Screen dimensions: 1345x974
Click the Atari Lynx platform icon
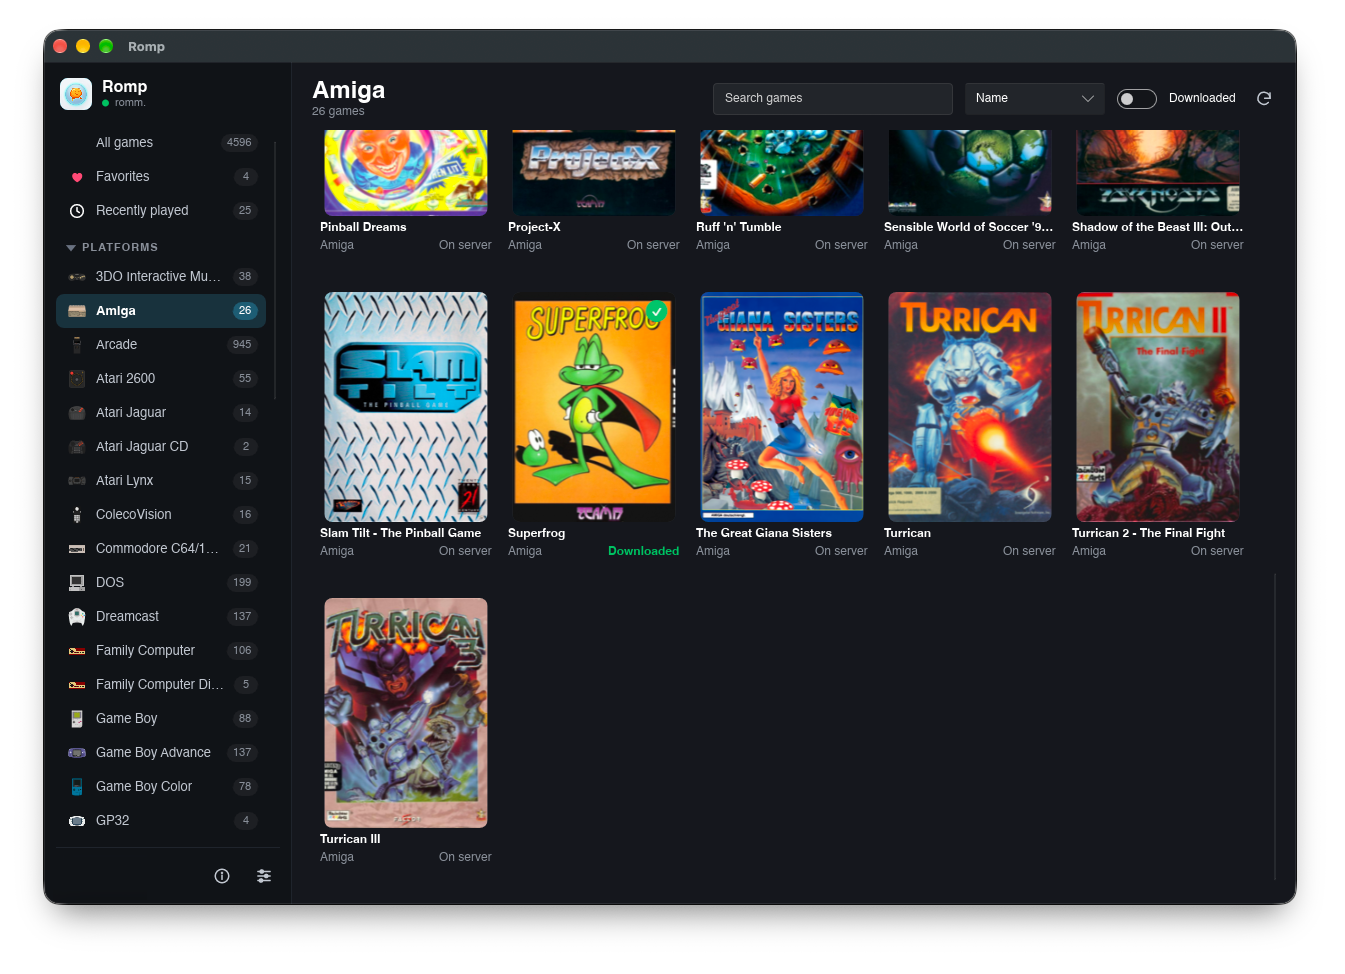coord(77,481)
